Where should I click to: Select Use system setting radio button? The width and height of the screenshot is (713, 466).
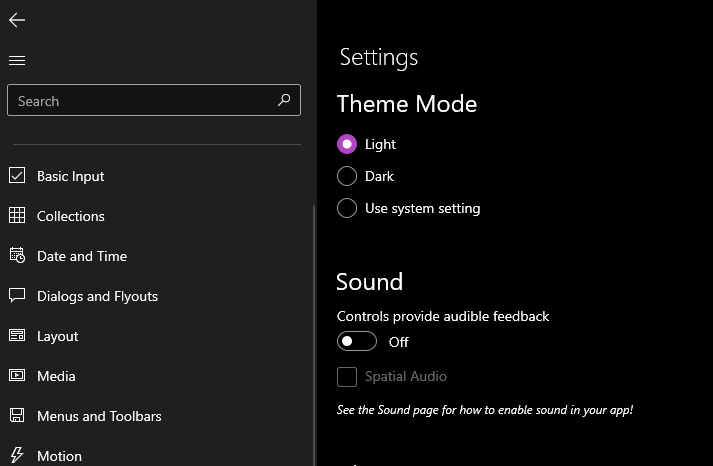347,208
